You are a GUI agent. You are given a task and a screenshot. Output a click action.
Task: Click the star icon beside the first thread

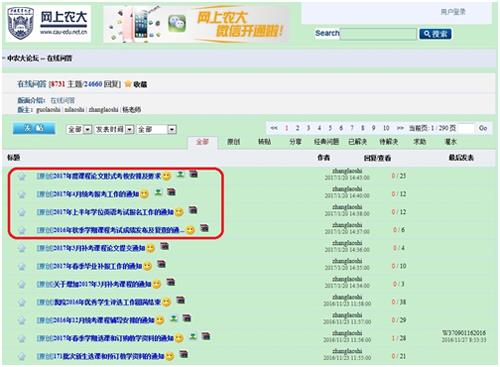point(22,176)
